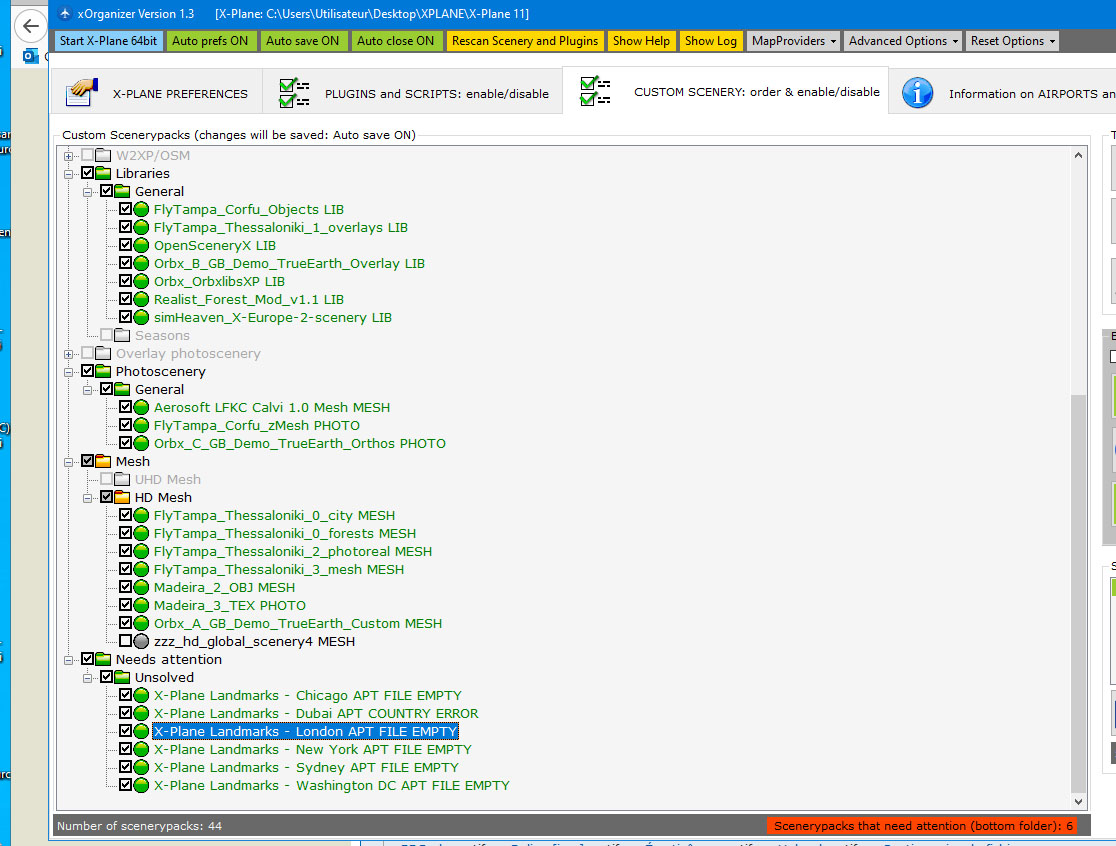The width and height of the screenshot is (1116, 846).
Task: Click the Plugins and Scripts checklist icon
Action: (294, 93)
